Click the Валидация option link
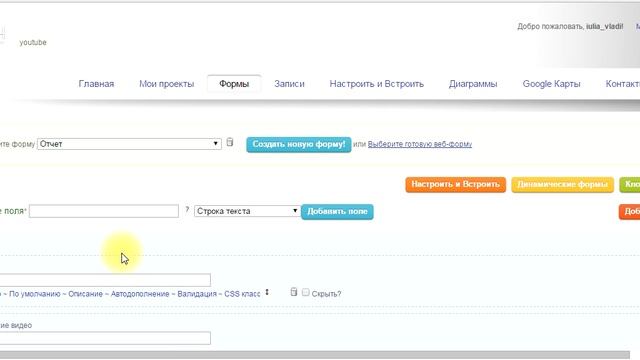The image size is (640, 360). [197, 294]
